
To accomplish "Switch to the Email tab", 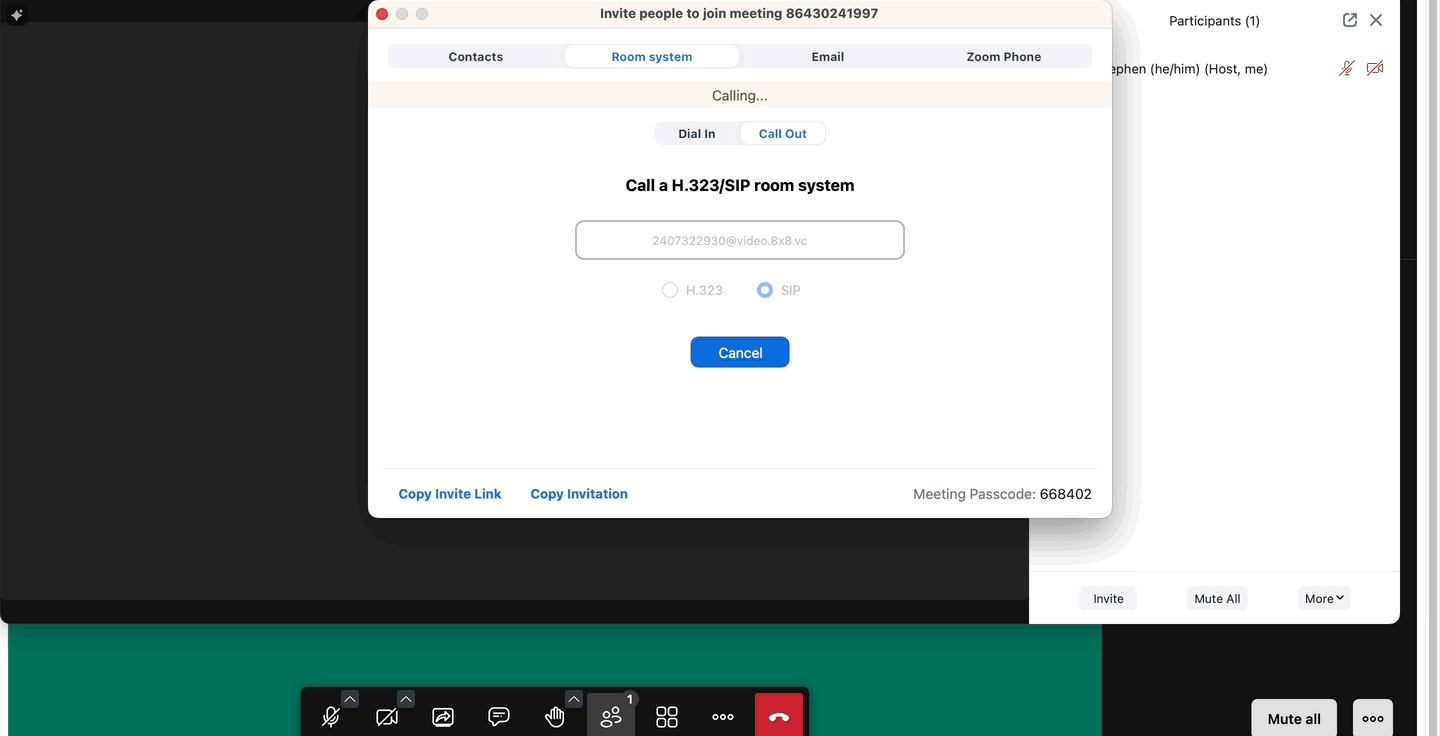I will (828, 56).
